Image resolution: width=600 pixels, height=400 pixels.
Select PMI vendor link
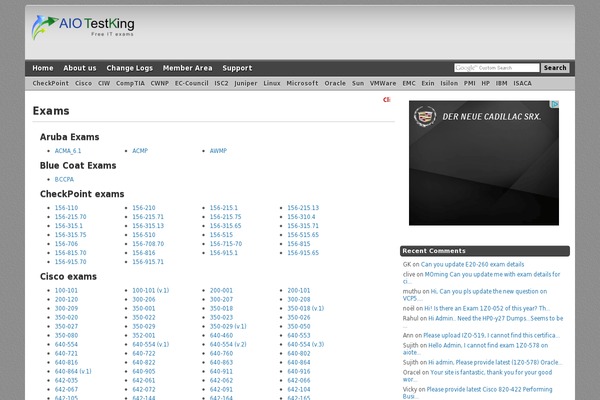coord(470,83)
